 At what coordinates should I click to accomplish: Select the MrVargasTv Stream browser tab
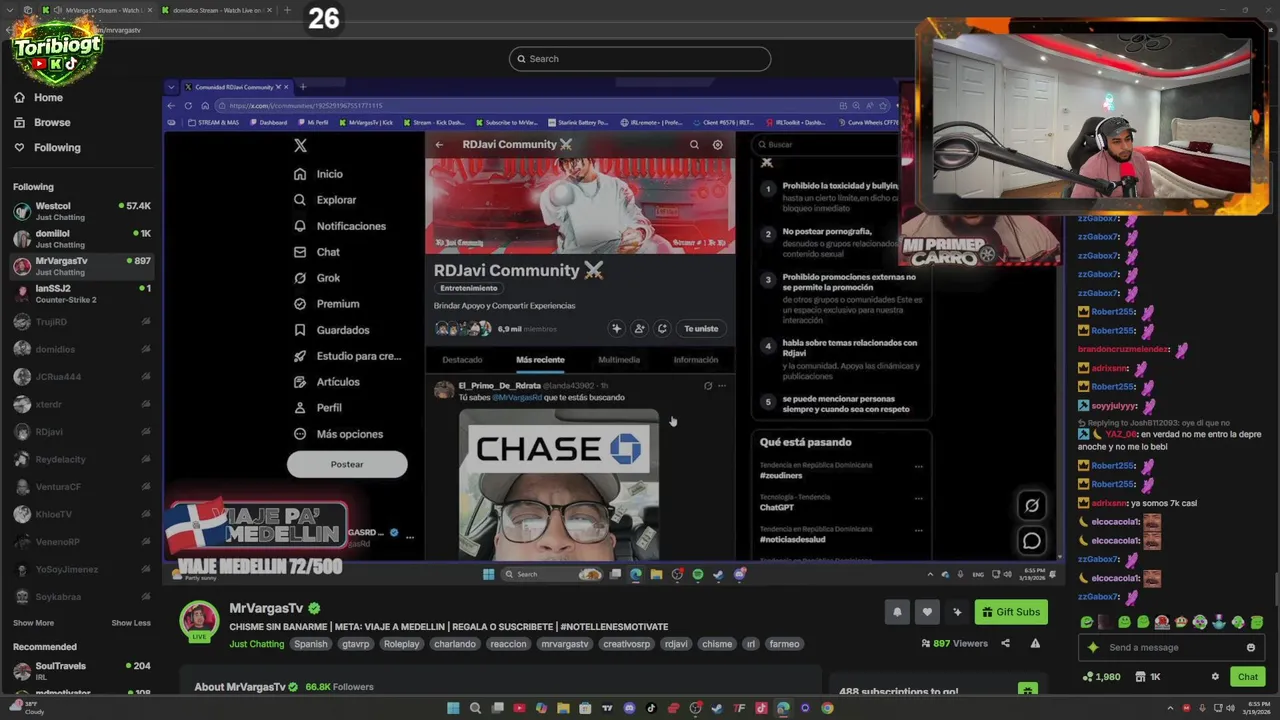click(x=98, y=10)
